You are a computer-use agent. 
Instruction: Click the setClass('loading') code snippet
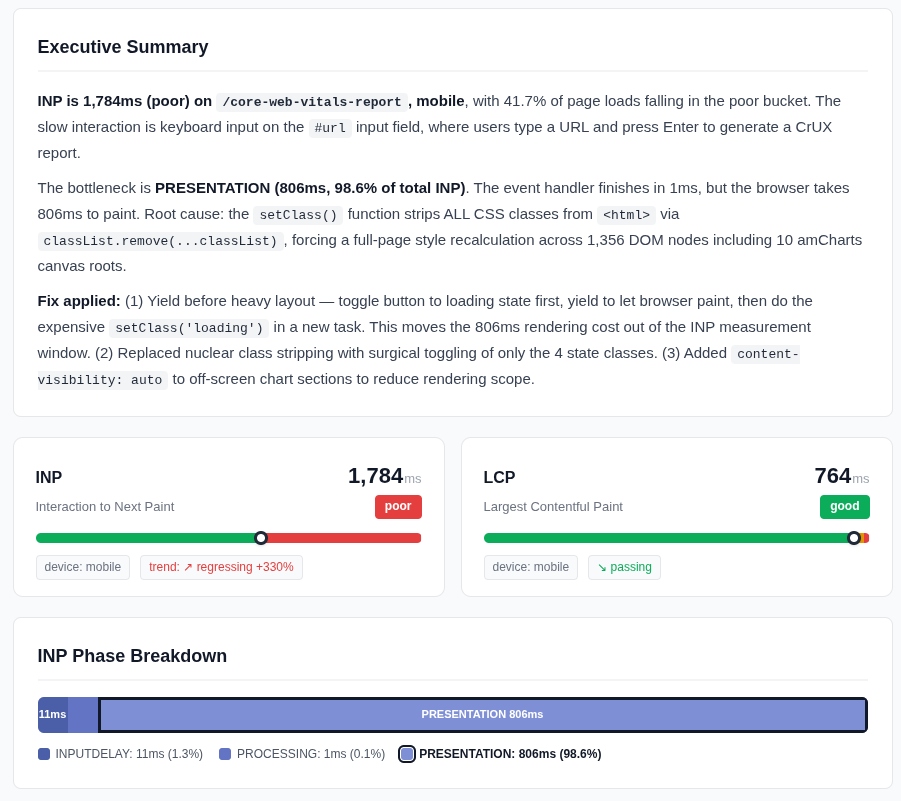[189, 328]
